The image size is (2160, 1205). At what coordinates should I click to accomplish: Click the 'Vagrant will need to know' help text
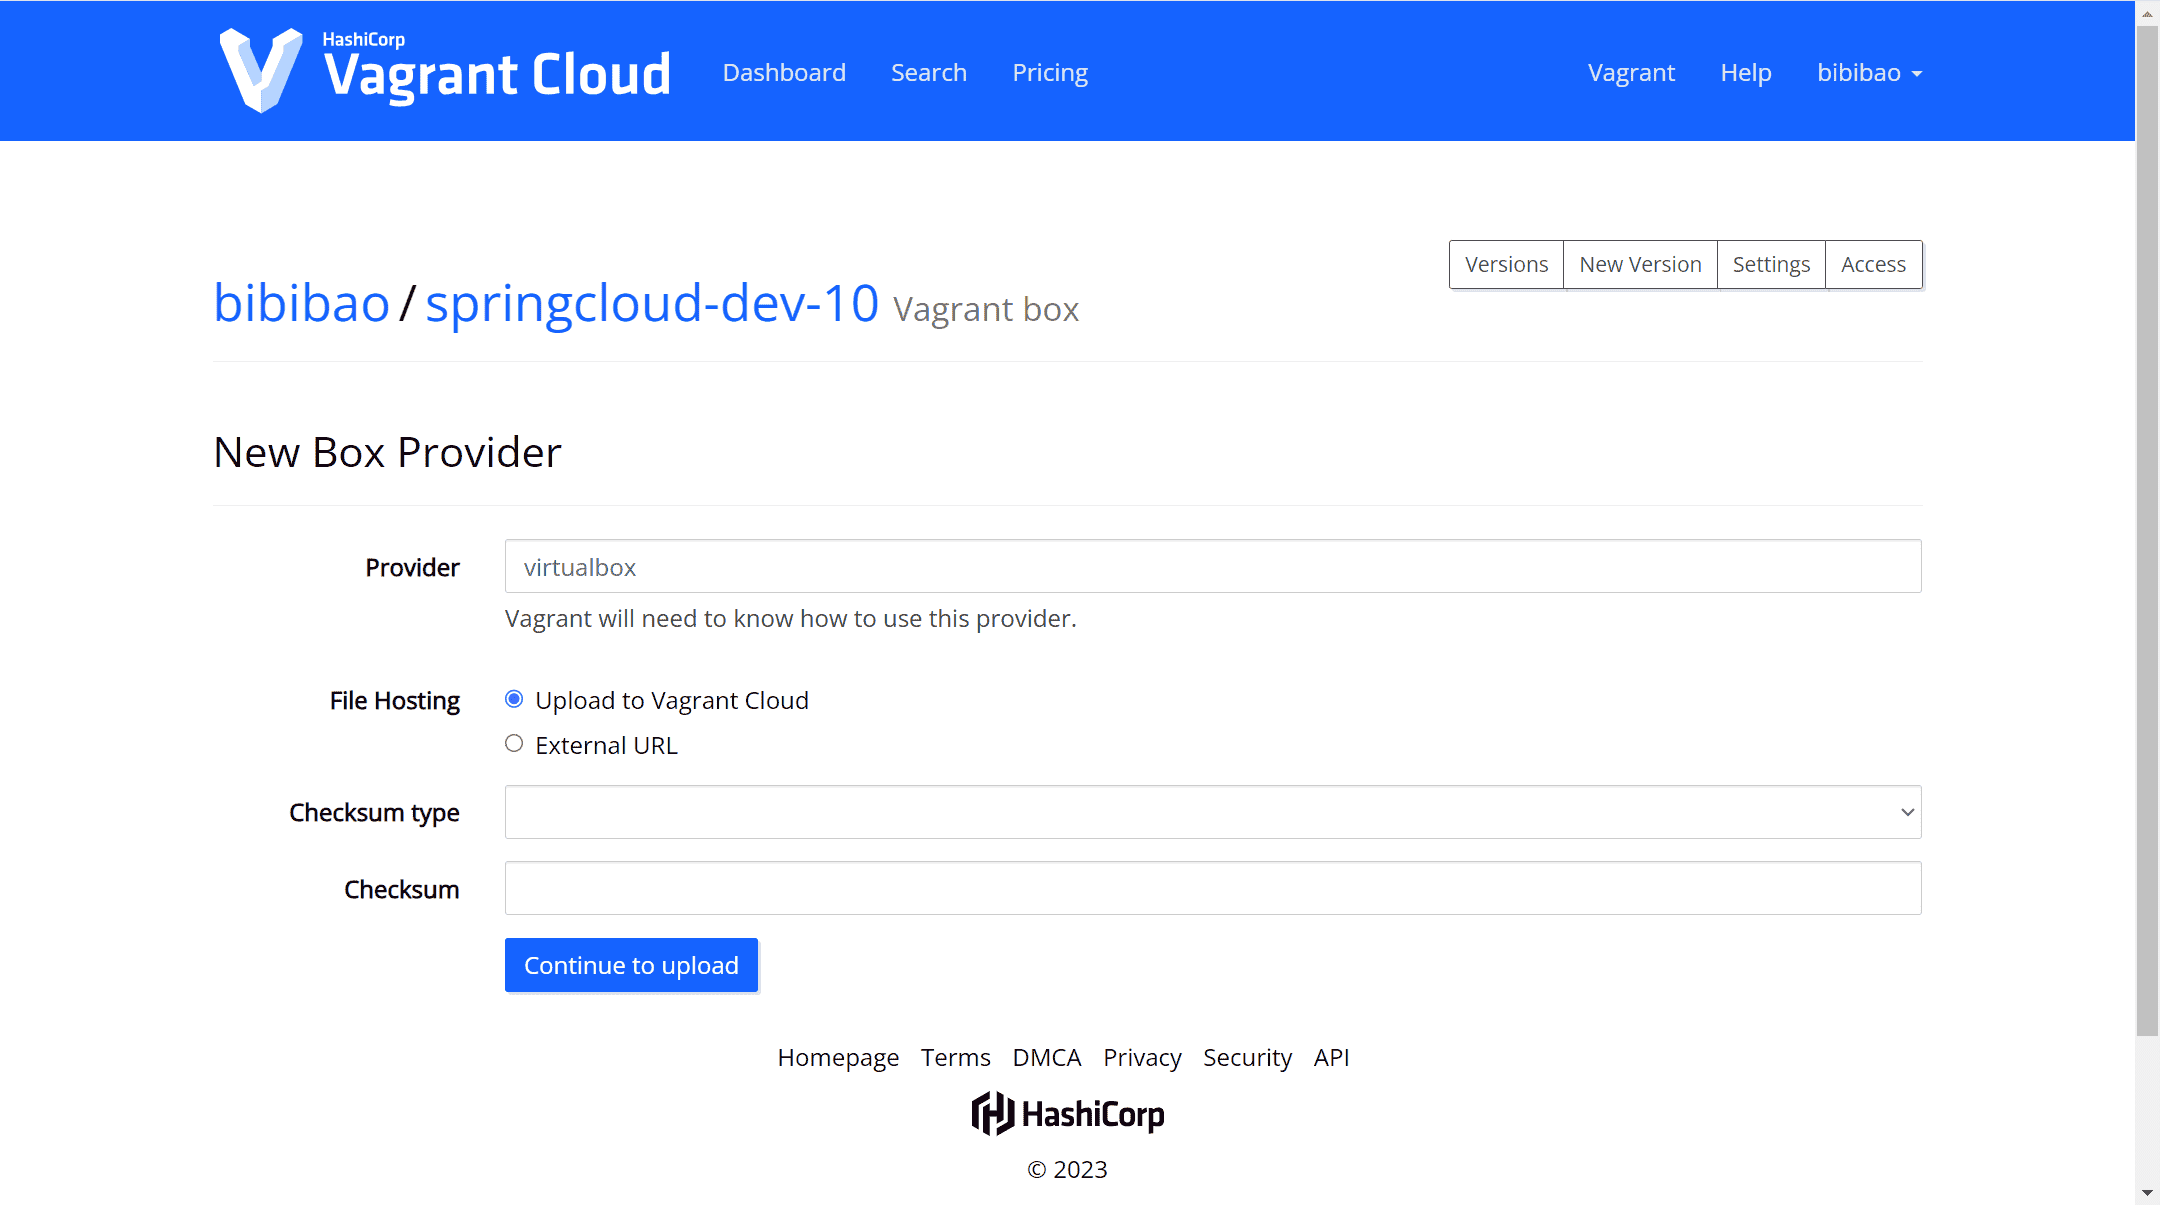point(790,618)
